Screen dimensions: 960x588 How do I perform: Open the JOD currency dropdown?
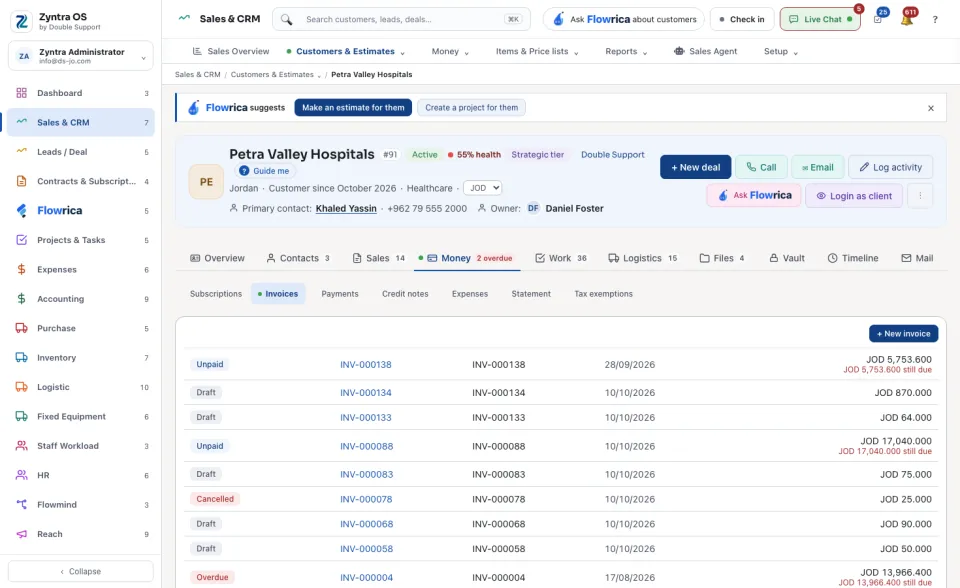point(483,188)
